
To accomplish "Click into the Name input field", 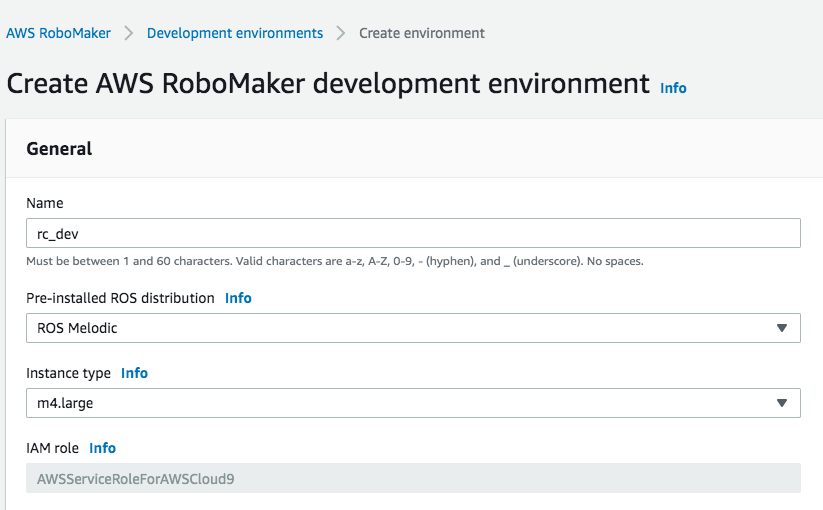I will [413, 233].
